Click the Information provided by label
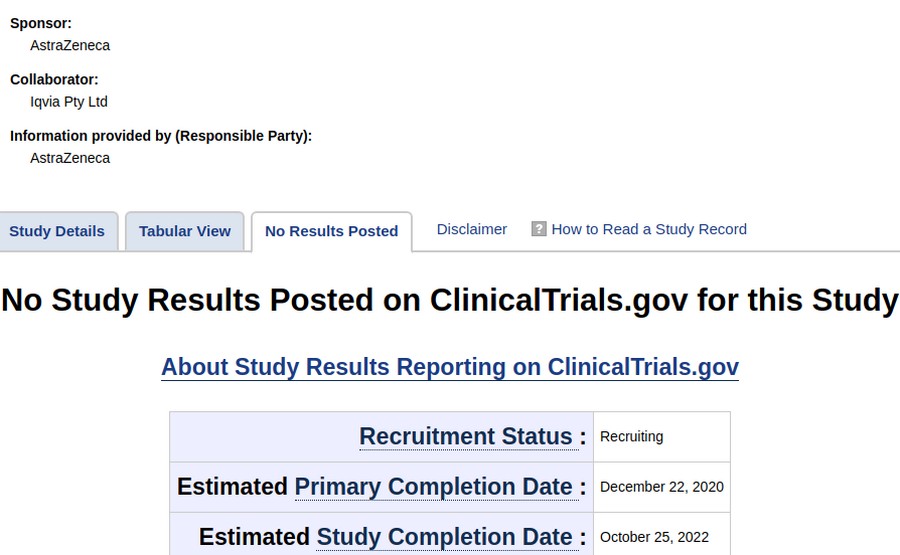900x555 pixels. [161, 136]
